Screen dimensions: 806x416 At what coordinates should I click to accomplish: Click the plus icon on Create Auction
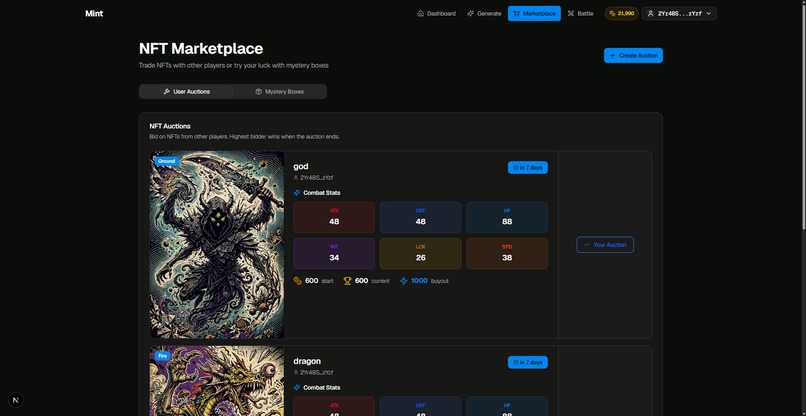point(612,56)
